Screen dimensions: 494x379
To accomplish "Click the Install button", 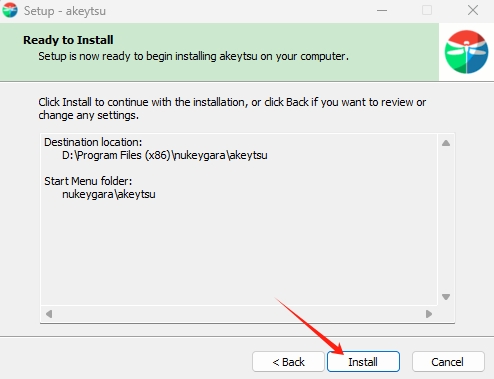I will click(x=363, y=362).
